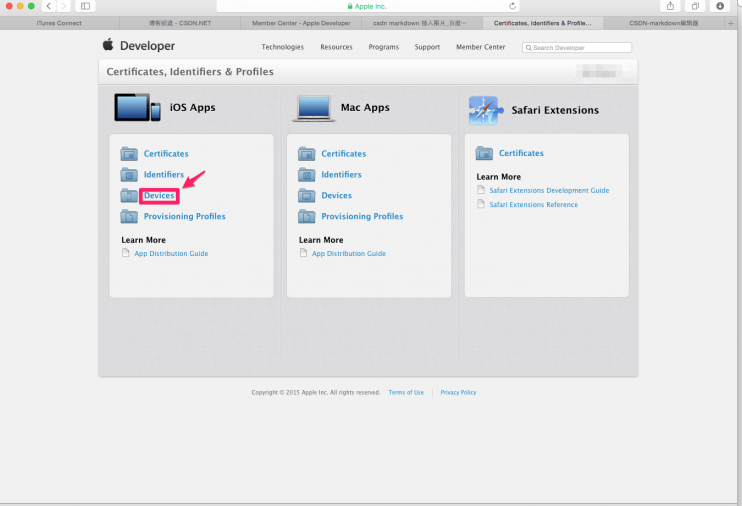Open Safari Extensions Reference link
Screen dimensions: 742x506
(533, 204)
